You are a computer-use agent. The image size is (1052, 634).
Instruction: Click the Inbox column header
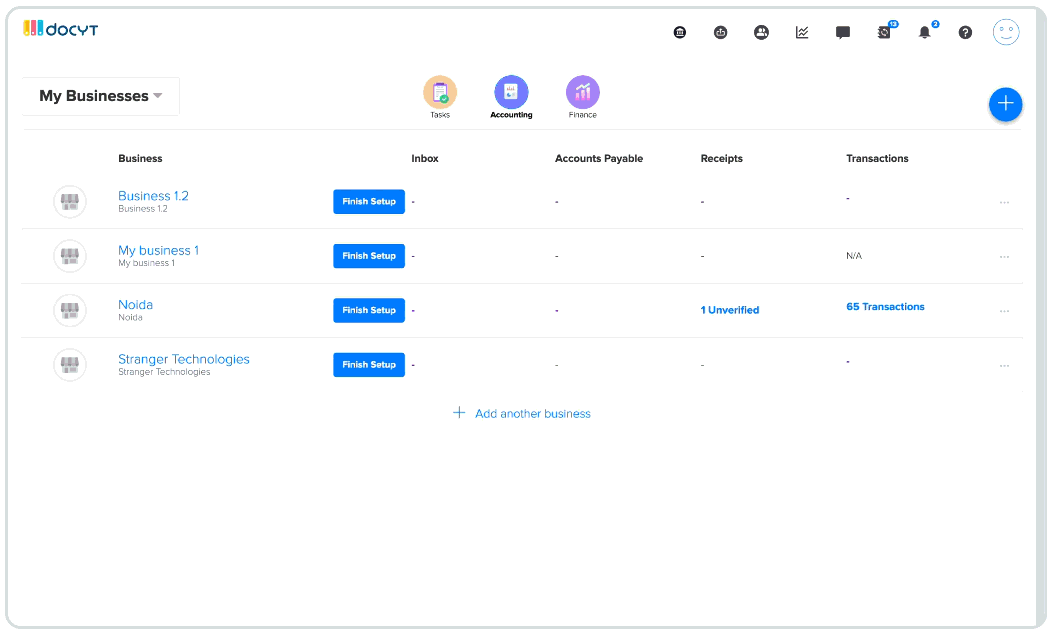[425, 158]
